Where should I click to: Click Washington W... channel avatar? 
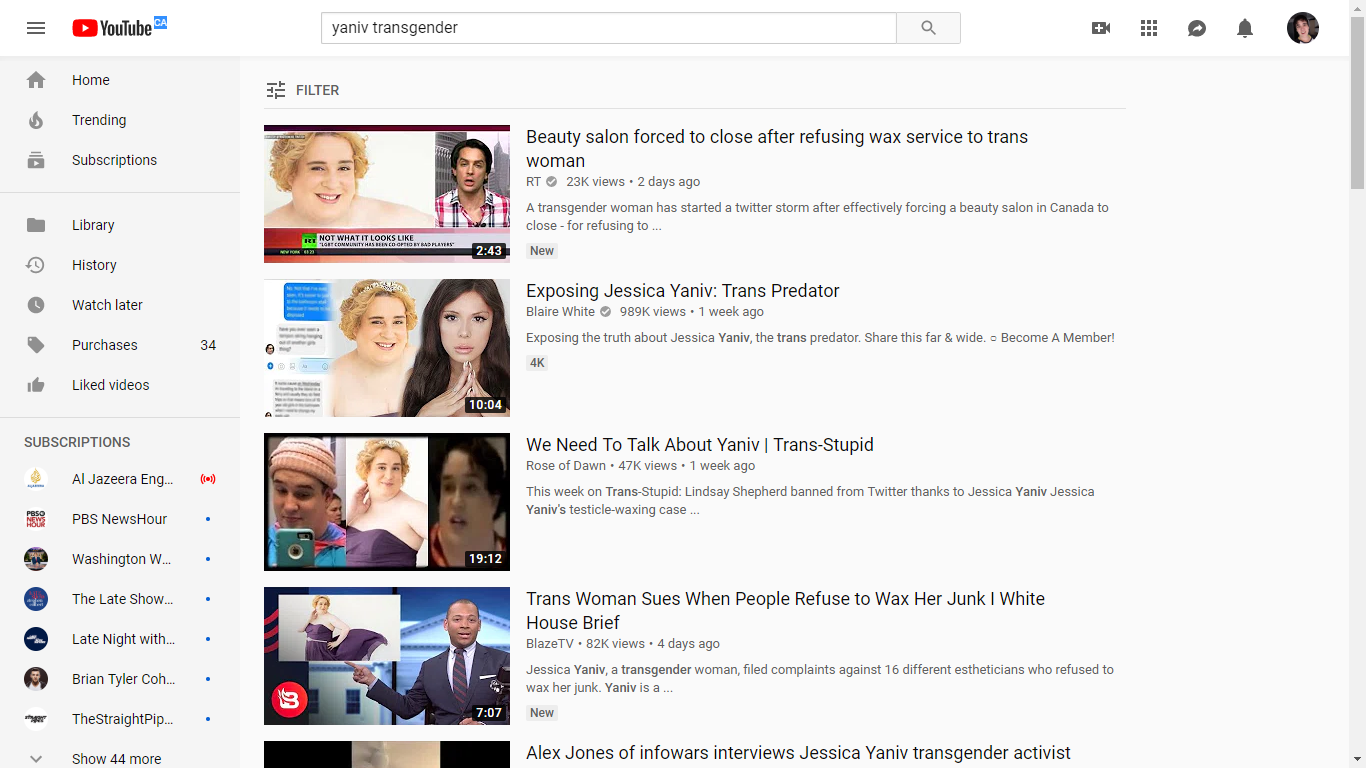[x=36, y=559]
